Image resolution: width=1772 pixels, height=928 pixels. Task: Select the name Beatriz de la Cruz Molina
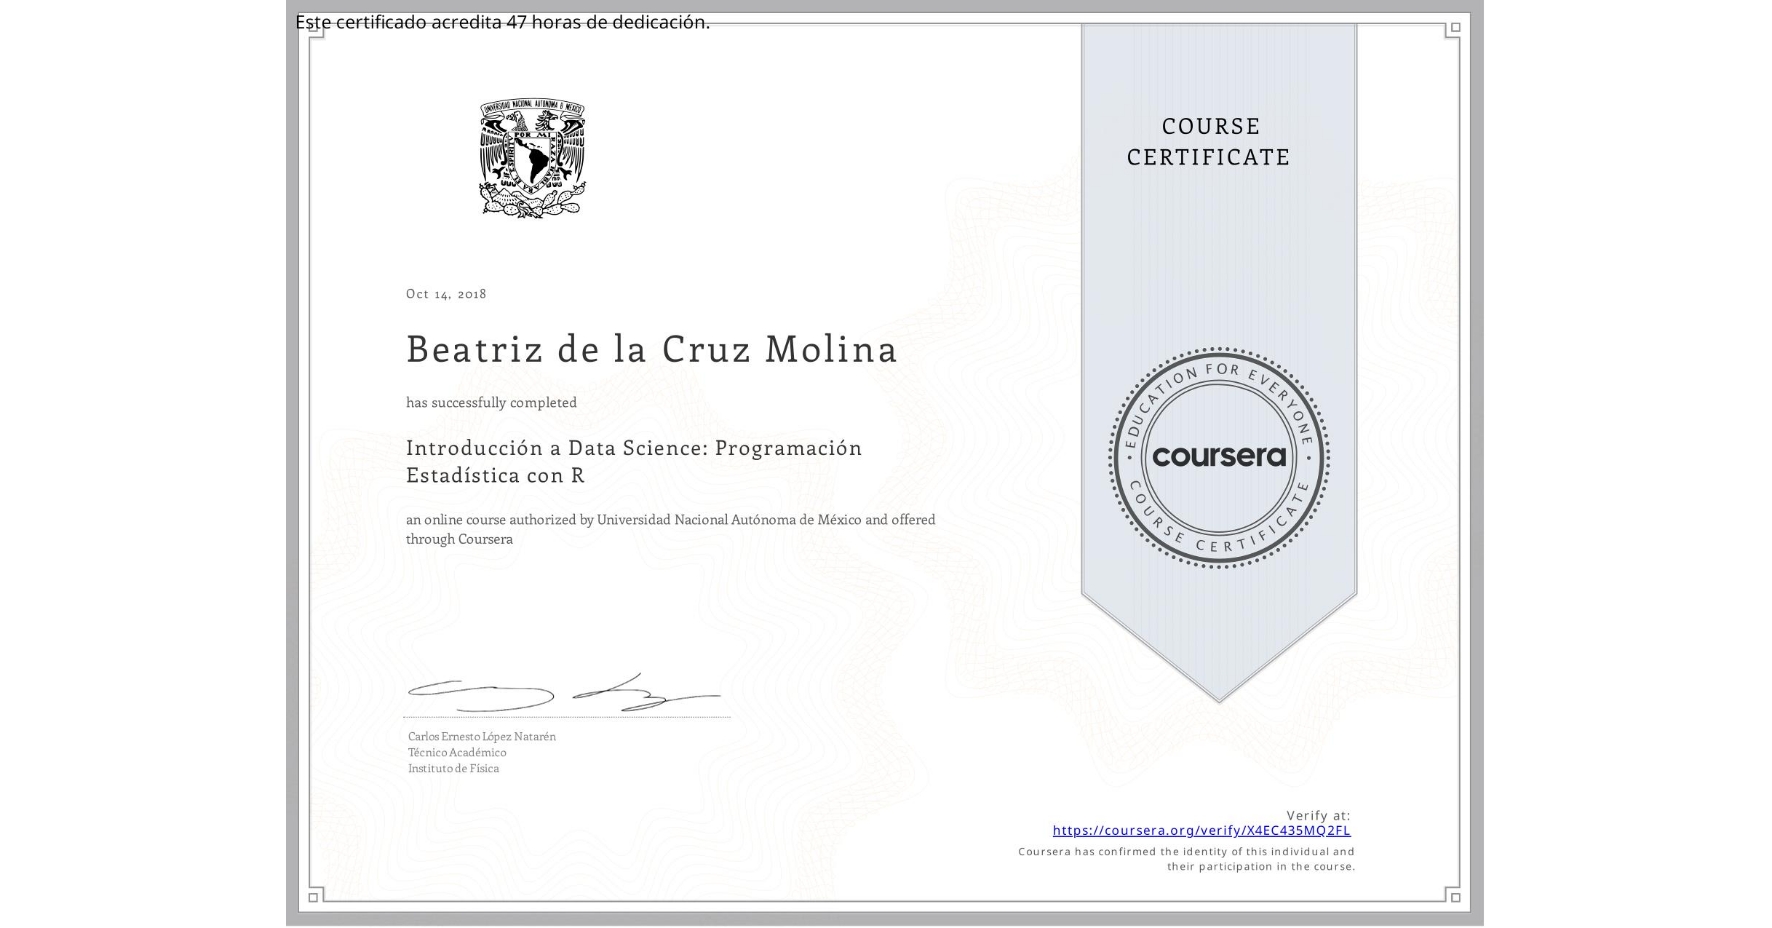pos(651,348)
